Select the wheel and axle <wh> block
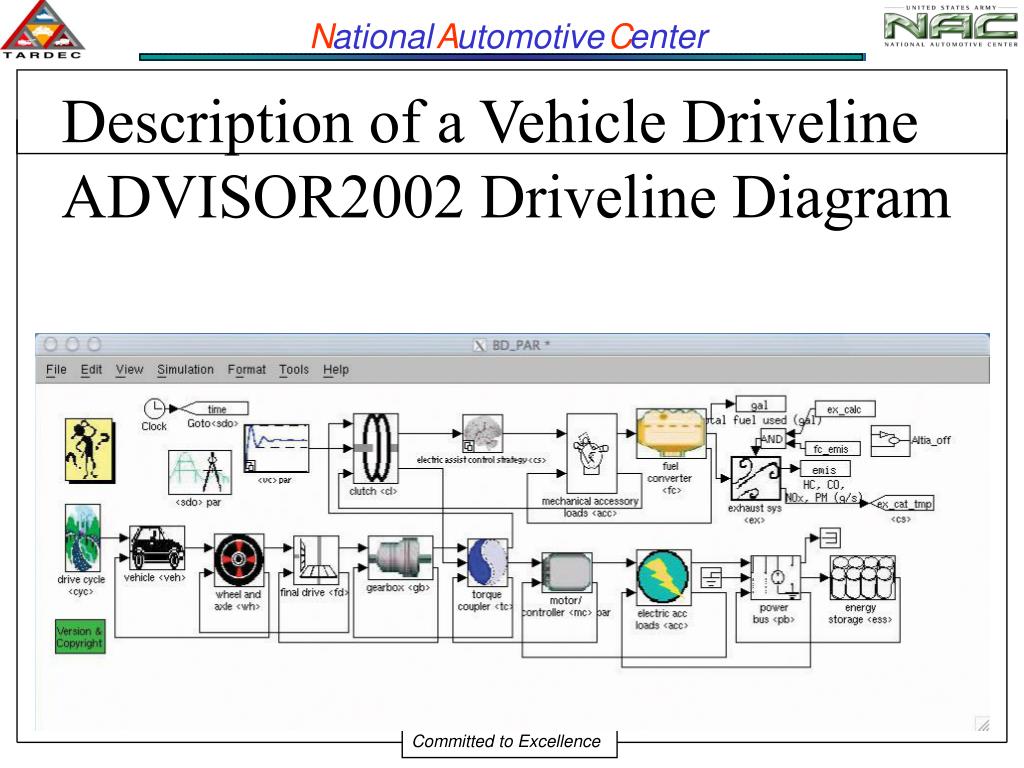This screenshot has width=1024, height=768. tap(239, 560)
